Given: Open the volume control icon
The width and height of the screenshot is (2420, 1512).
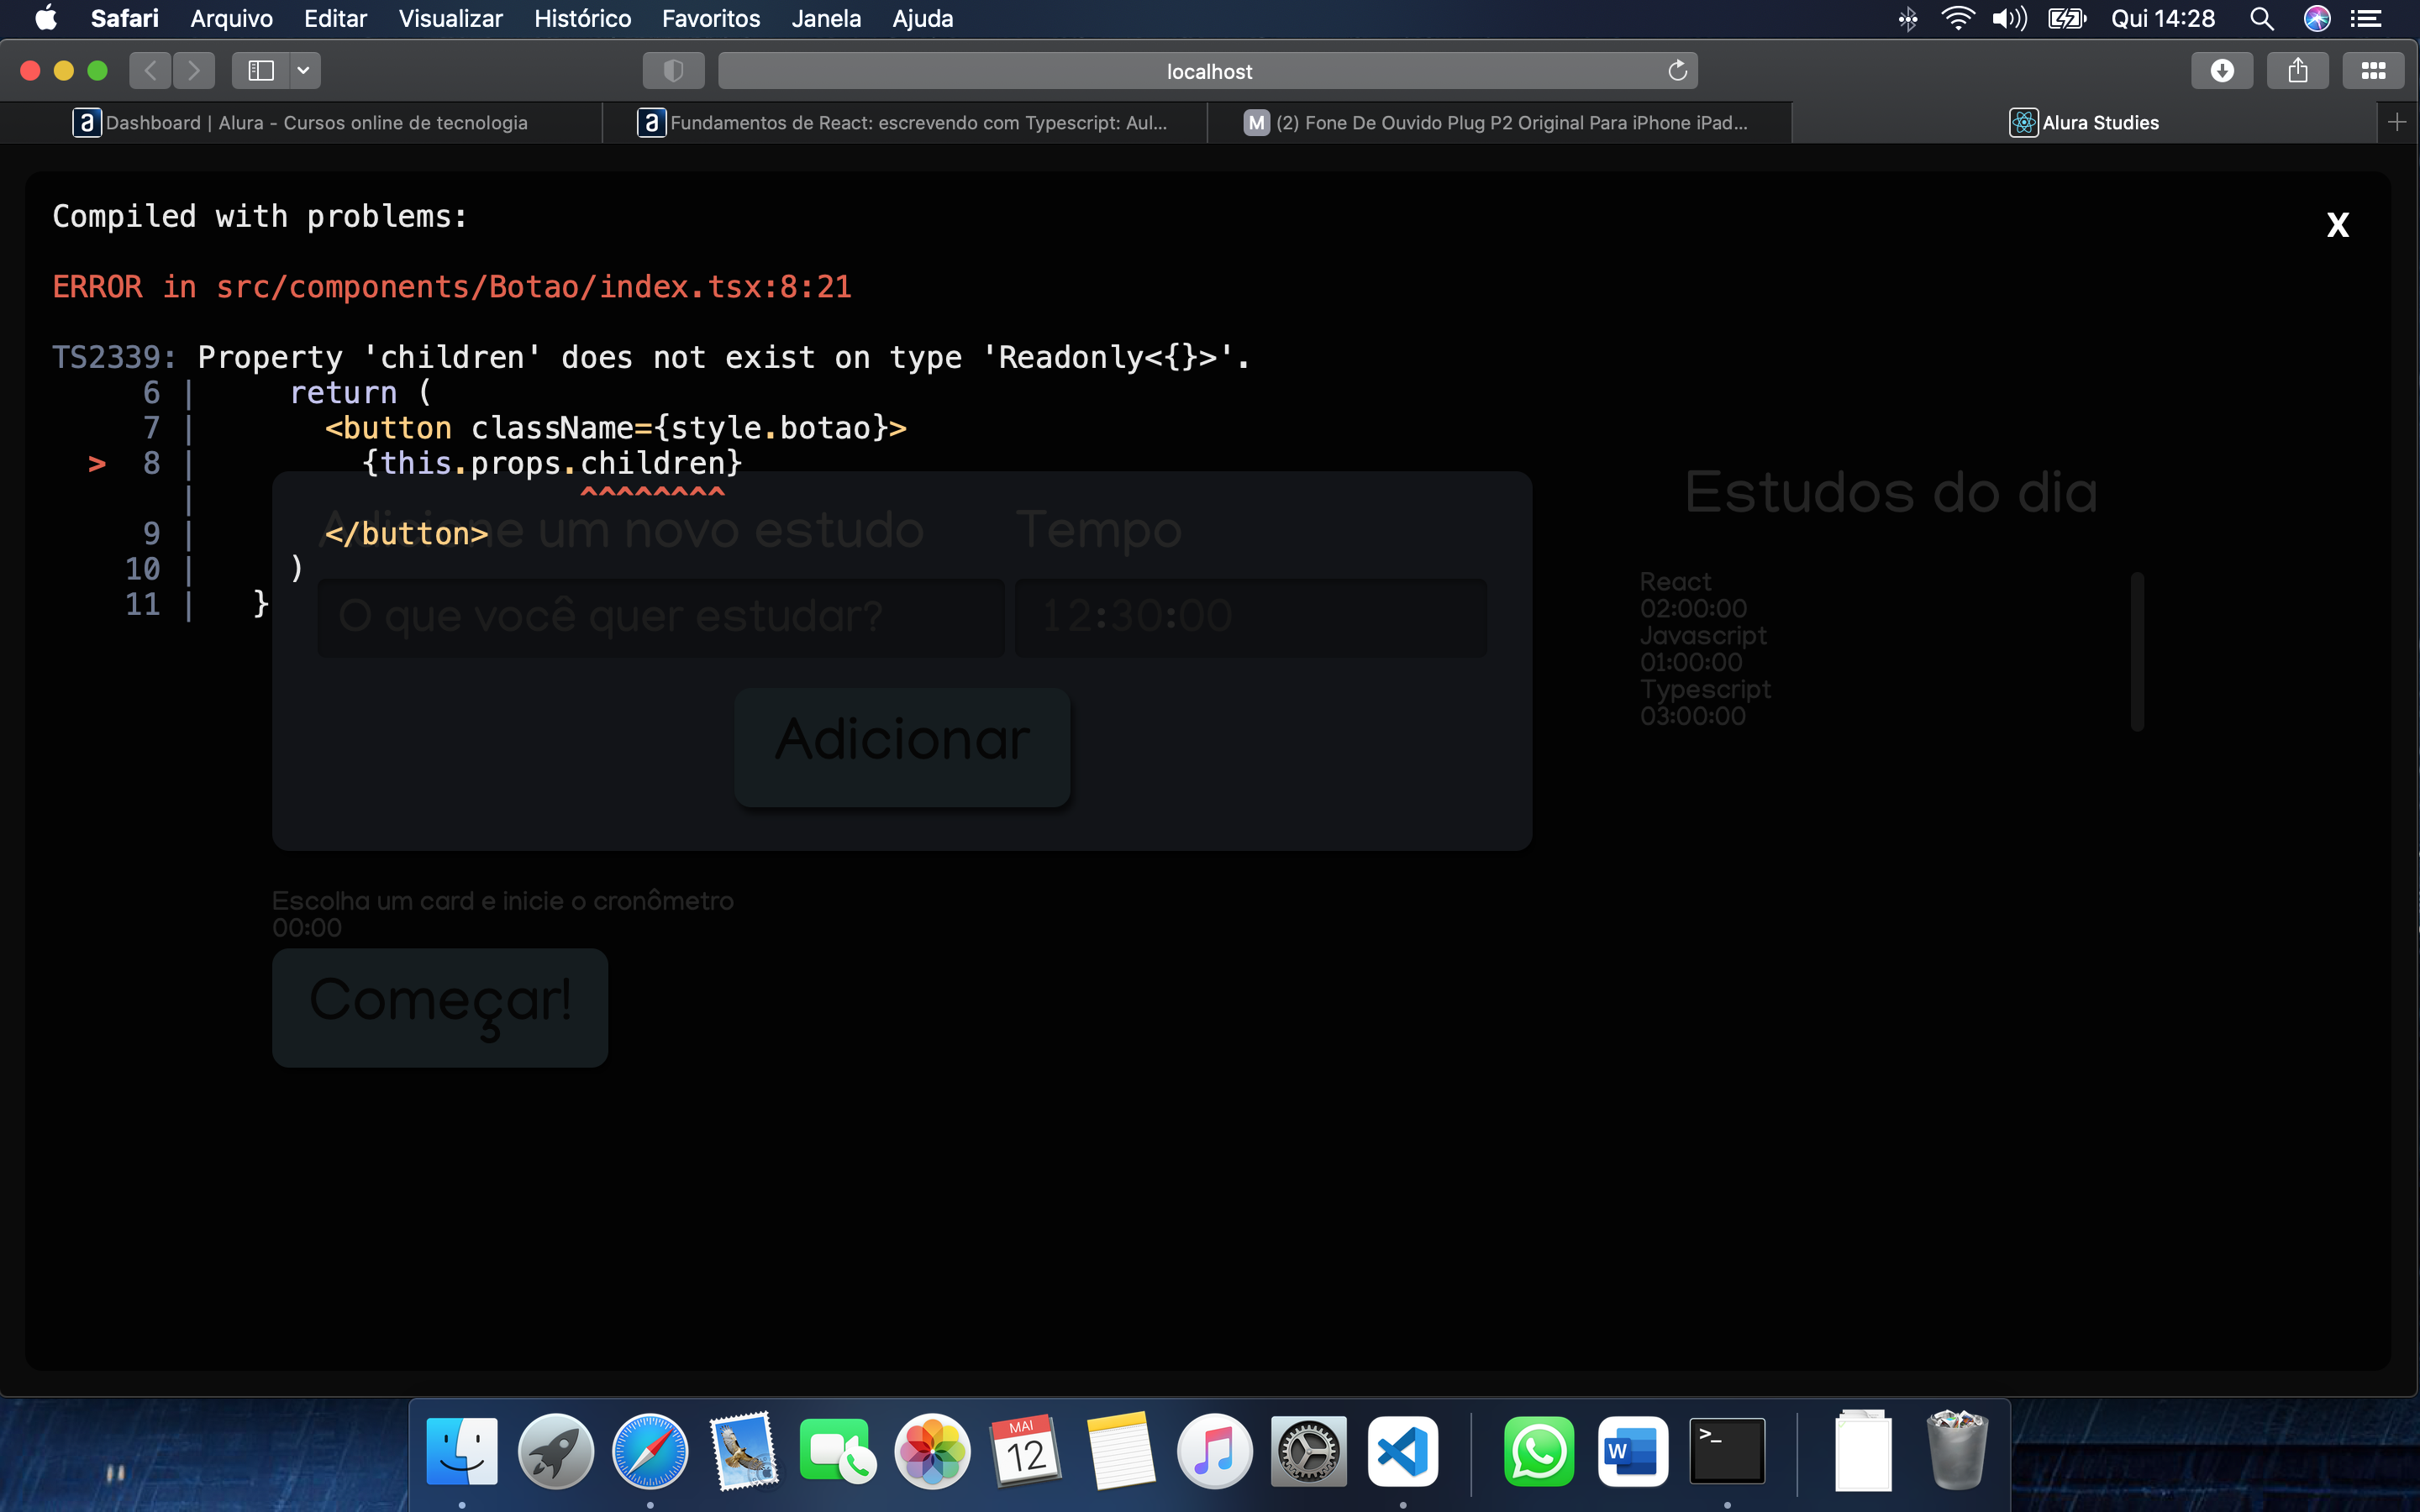Looking at the screenshot, I should [x=2009, y=18].
